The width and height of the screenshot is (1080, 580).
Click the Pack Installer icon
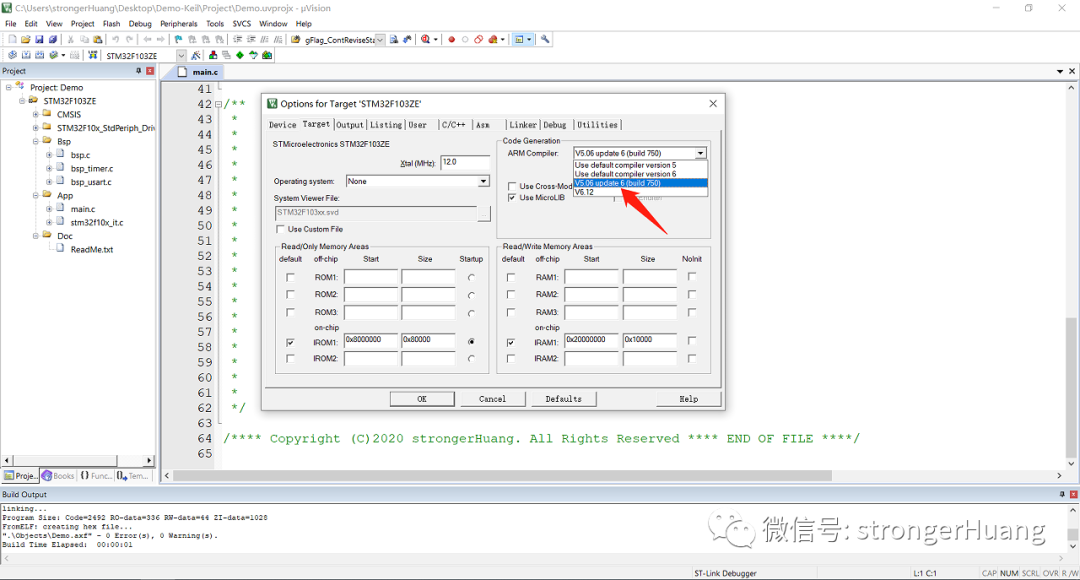267,55
